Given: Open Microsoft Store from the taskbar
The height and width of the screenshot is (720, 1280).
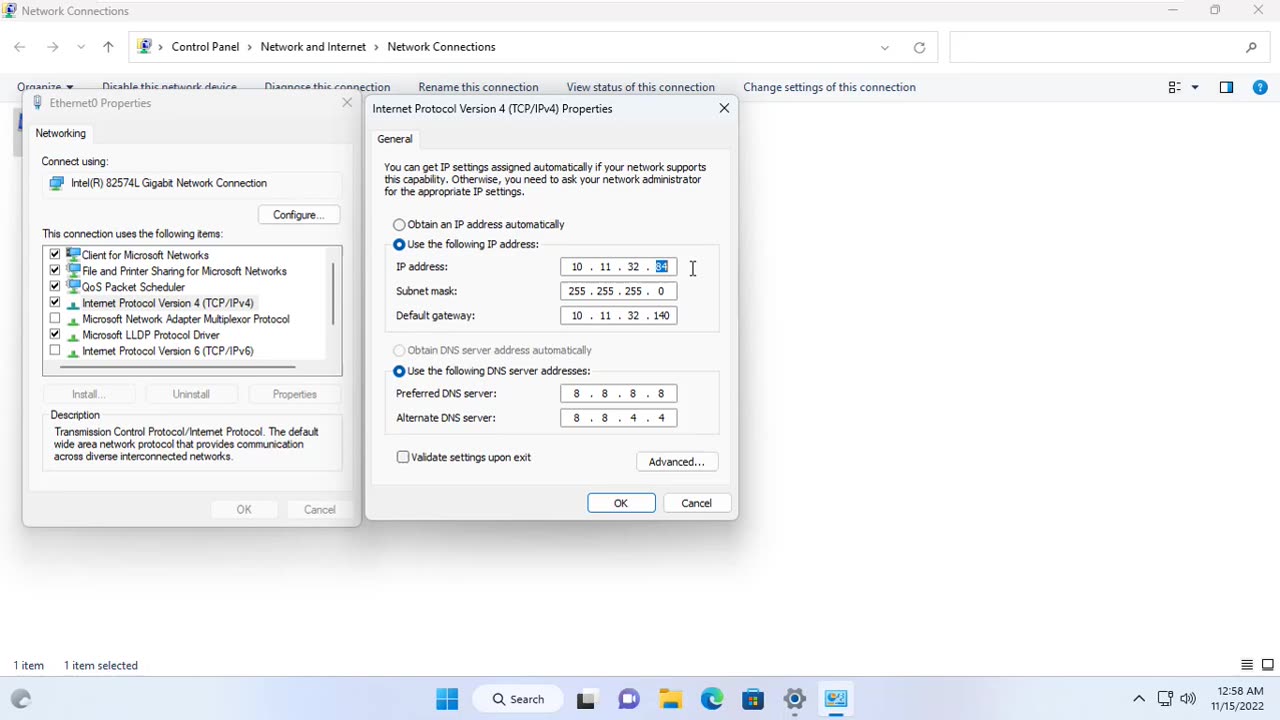Looking at the screenshot, I should point(753,699).
